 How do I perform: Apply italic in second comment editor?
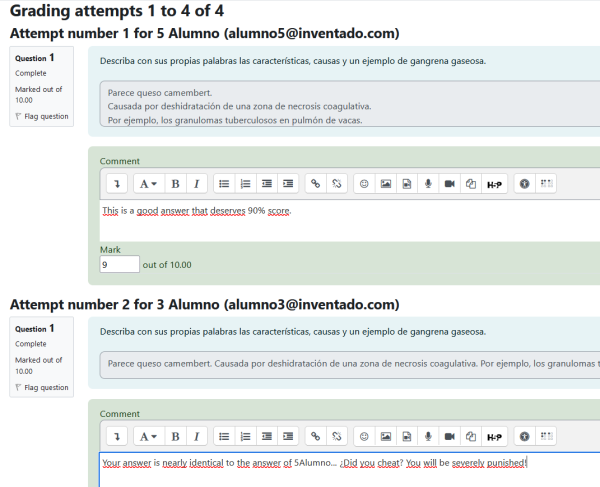coord(197,437)
